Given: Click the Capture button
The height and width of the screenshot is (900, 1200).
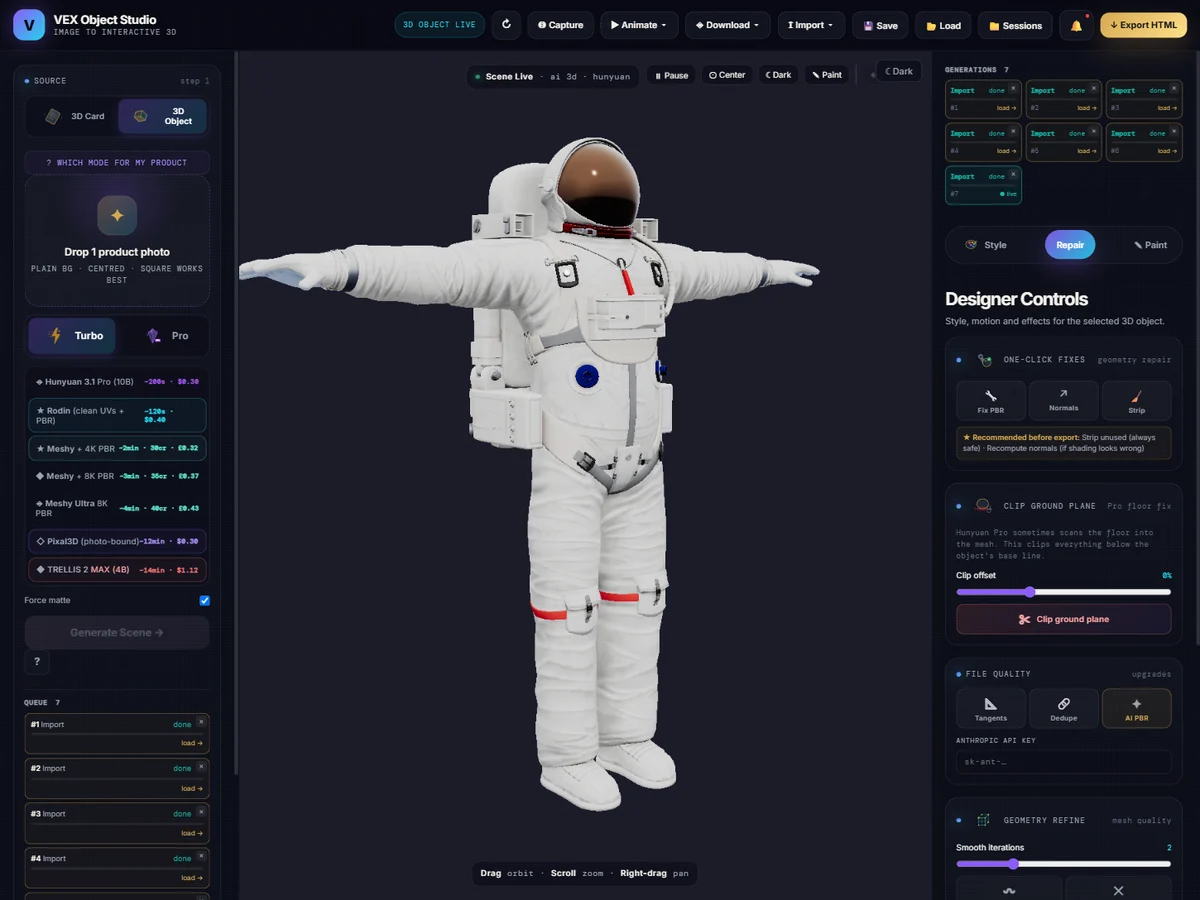Looking at the screenshot, I should click(x=560, y=25).
